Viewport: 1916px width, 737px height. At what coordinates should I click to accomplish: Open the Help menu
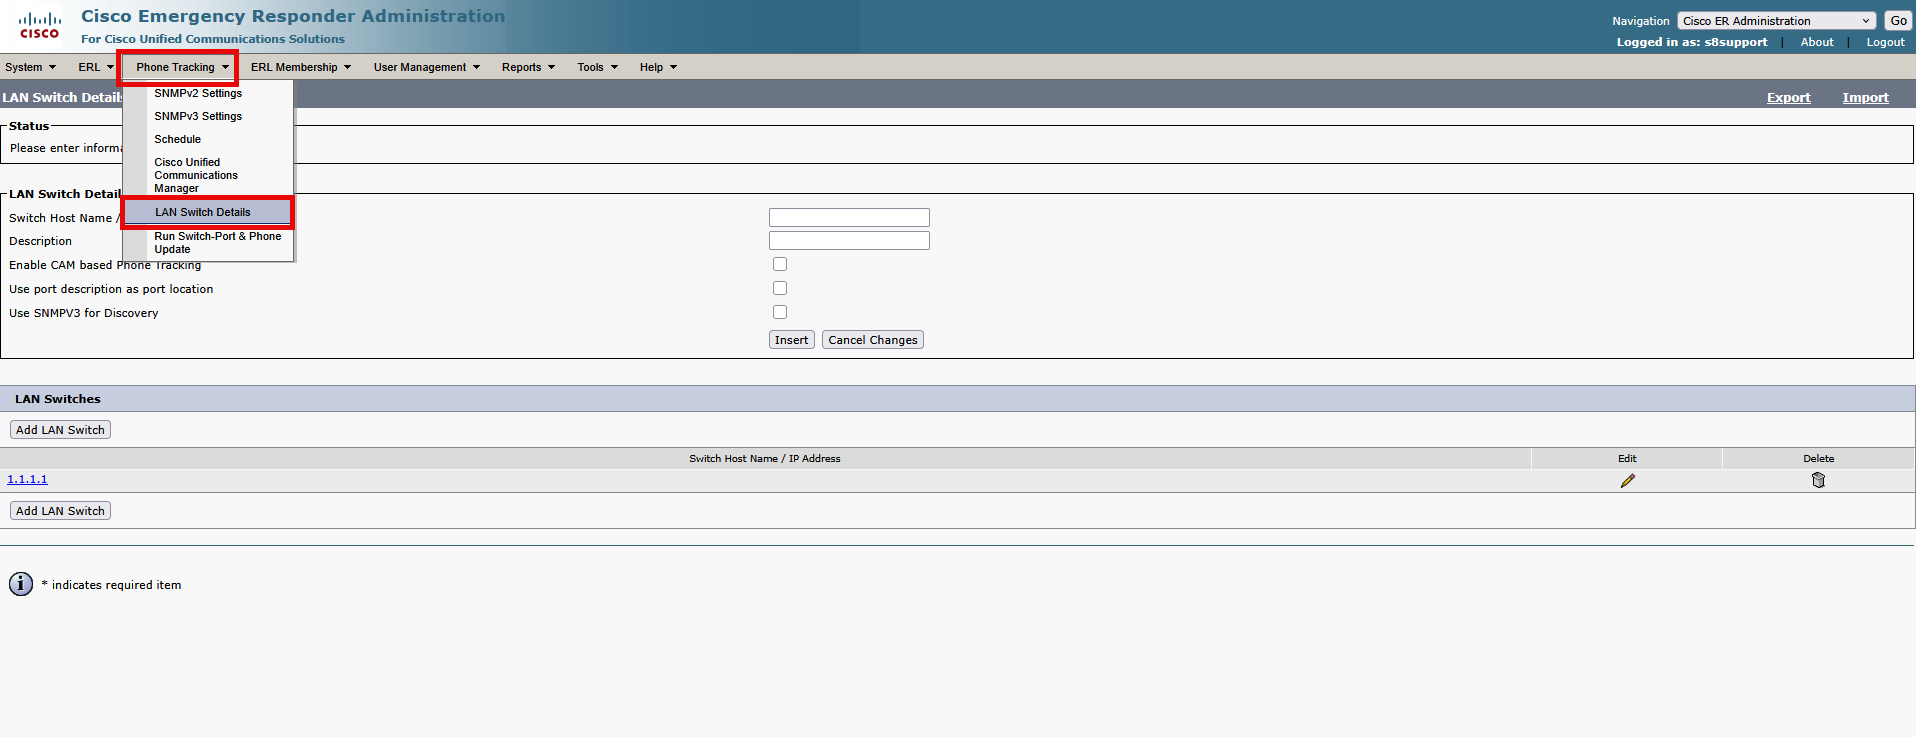[x=658, y=67]
